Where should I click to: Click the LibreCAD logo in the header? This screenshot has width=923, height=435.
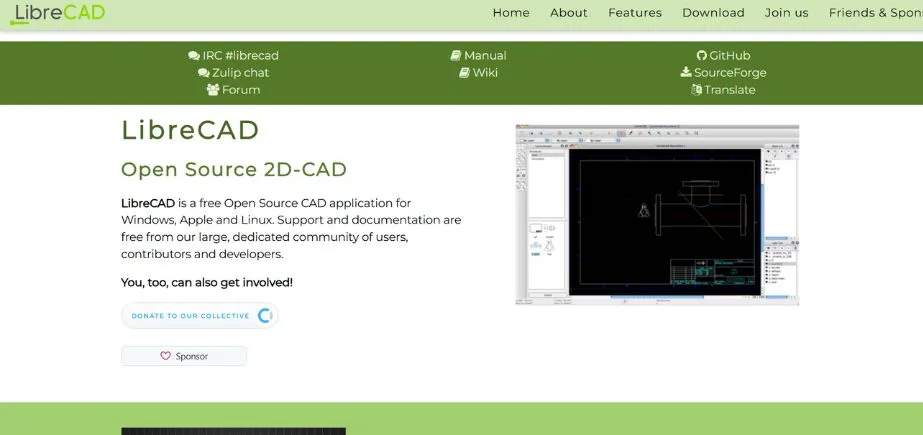58,14
